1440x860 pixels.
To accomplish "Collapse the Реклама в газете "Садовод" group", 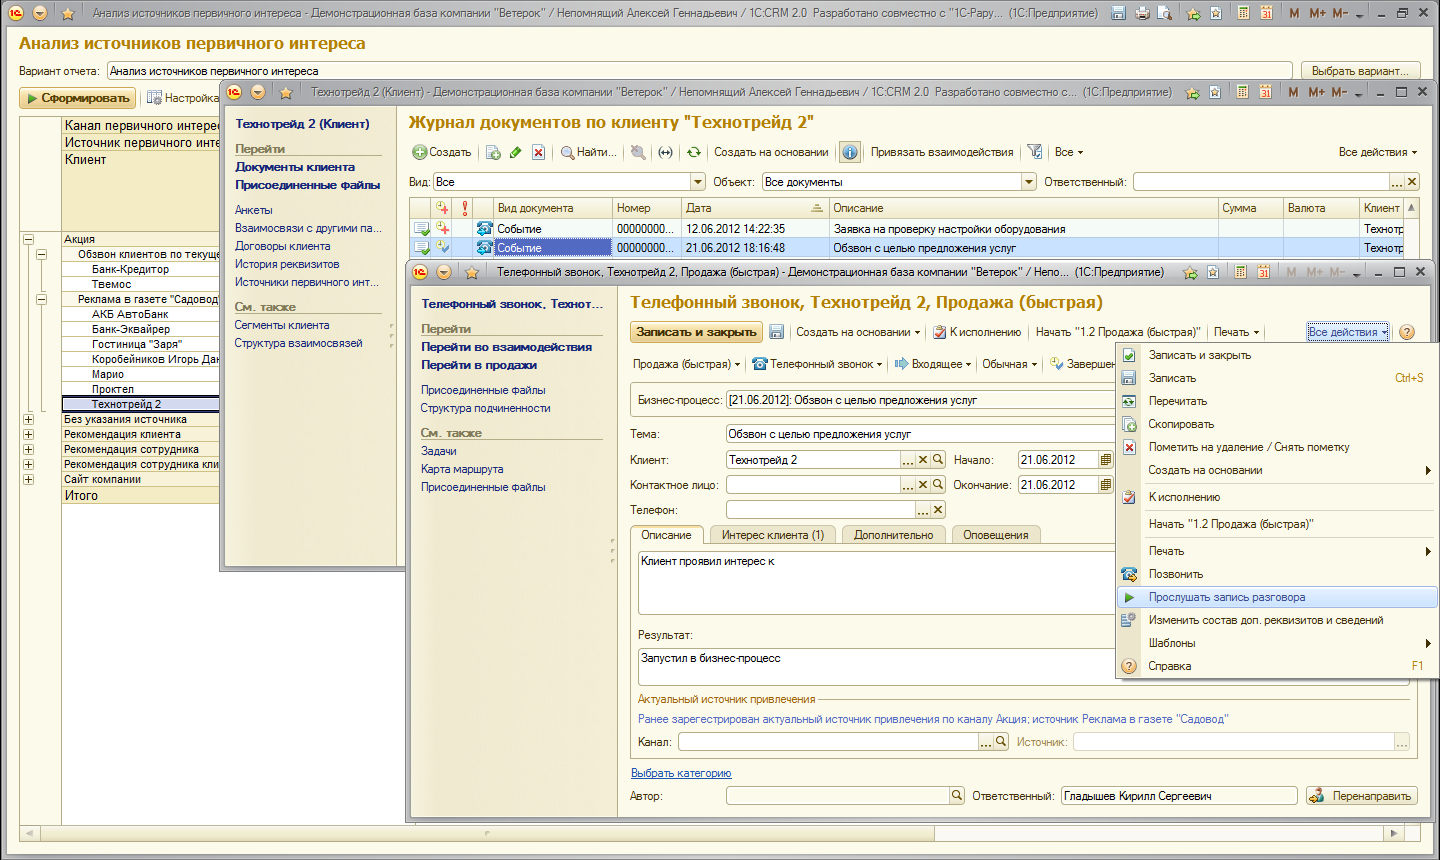I will tap(41, 299).
